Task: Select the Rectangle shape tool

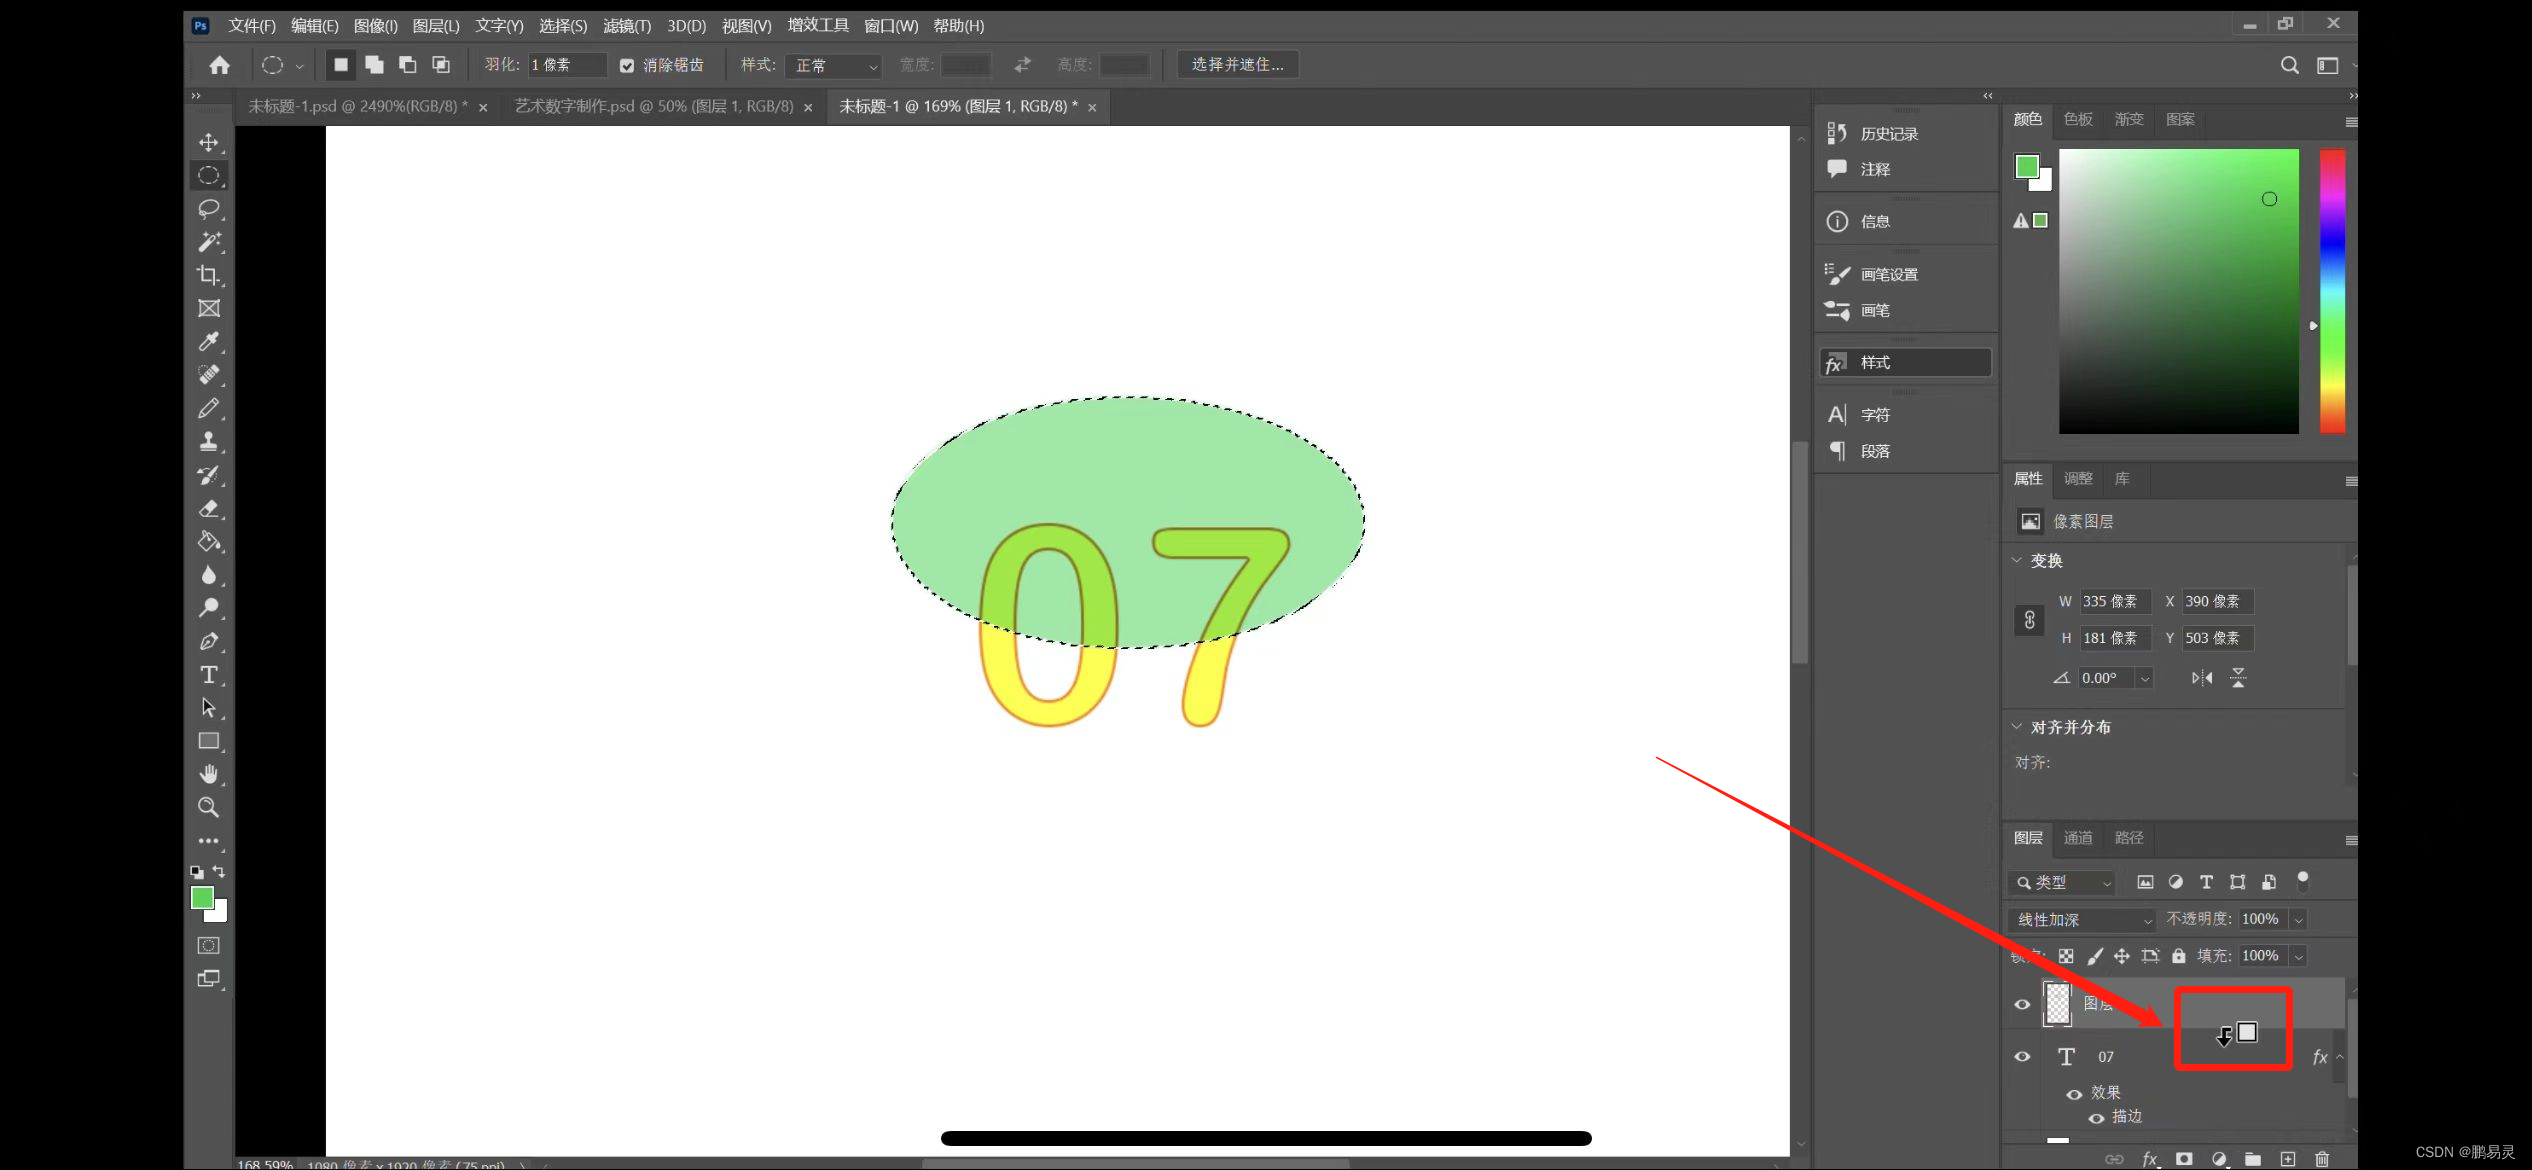Action: point(208,741)
